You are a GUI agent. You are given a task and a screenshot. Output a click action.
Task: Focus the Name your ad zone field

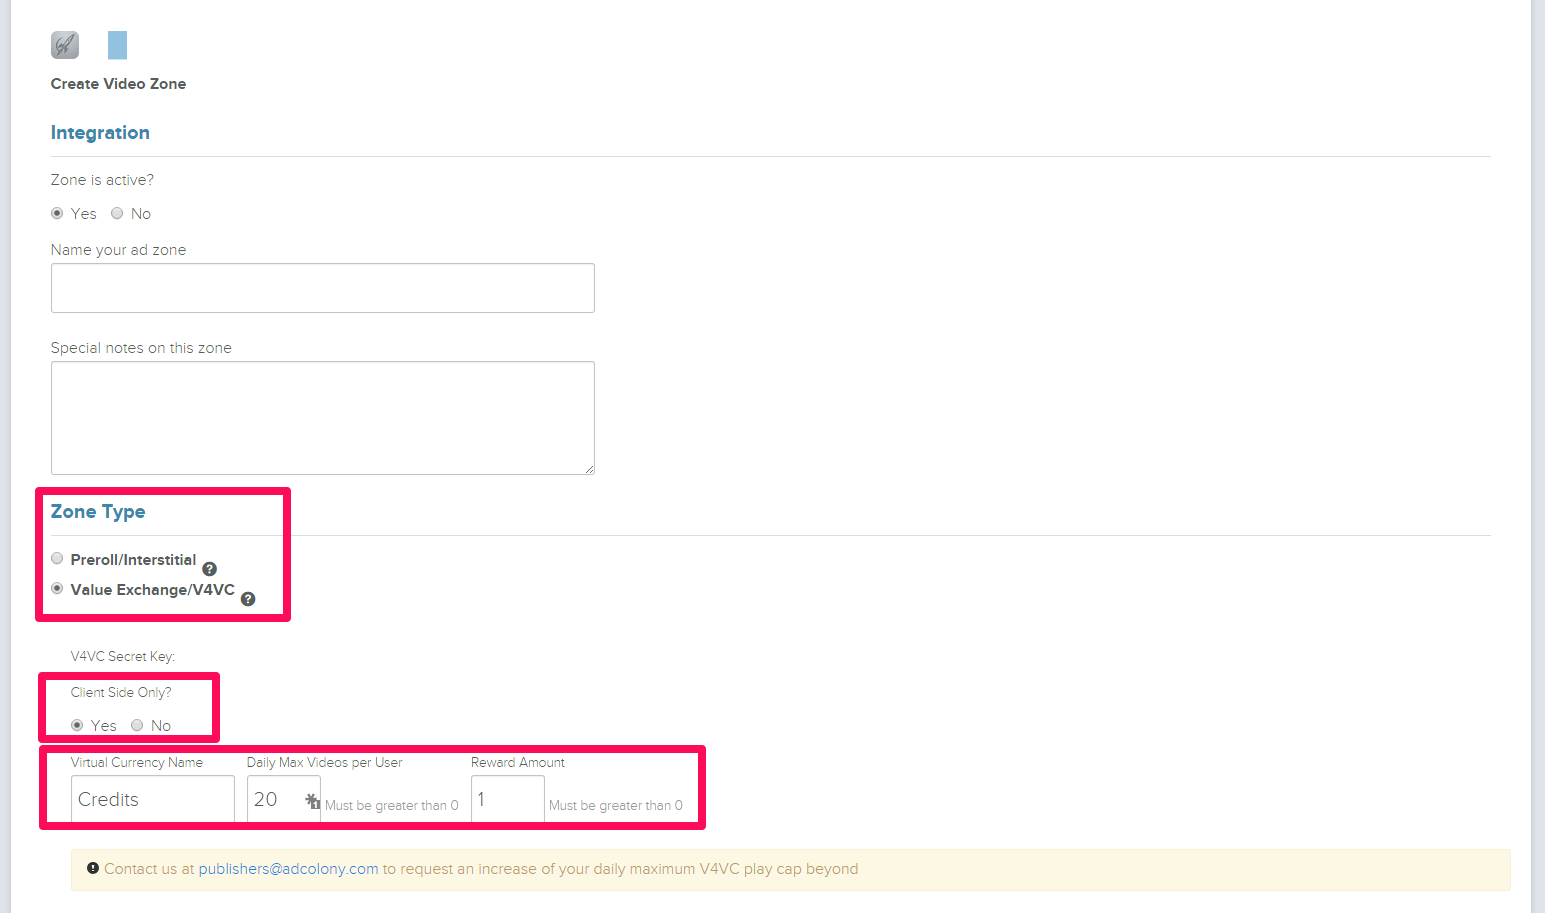click(x=322, y=288)
